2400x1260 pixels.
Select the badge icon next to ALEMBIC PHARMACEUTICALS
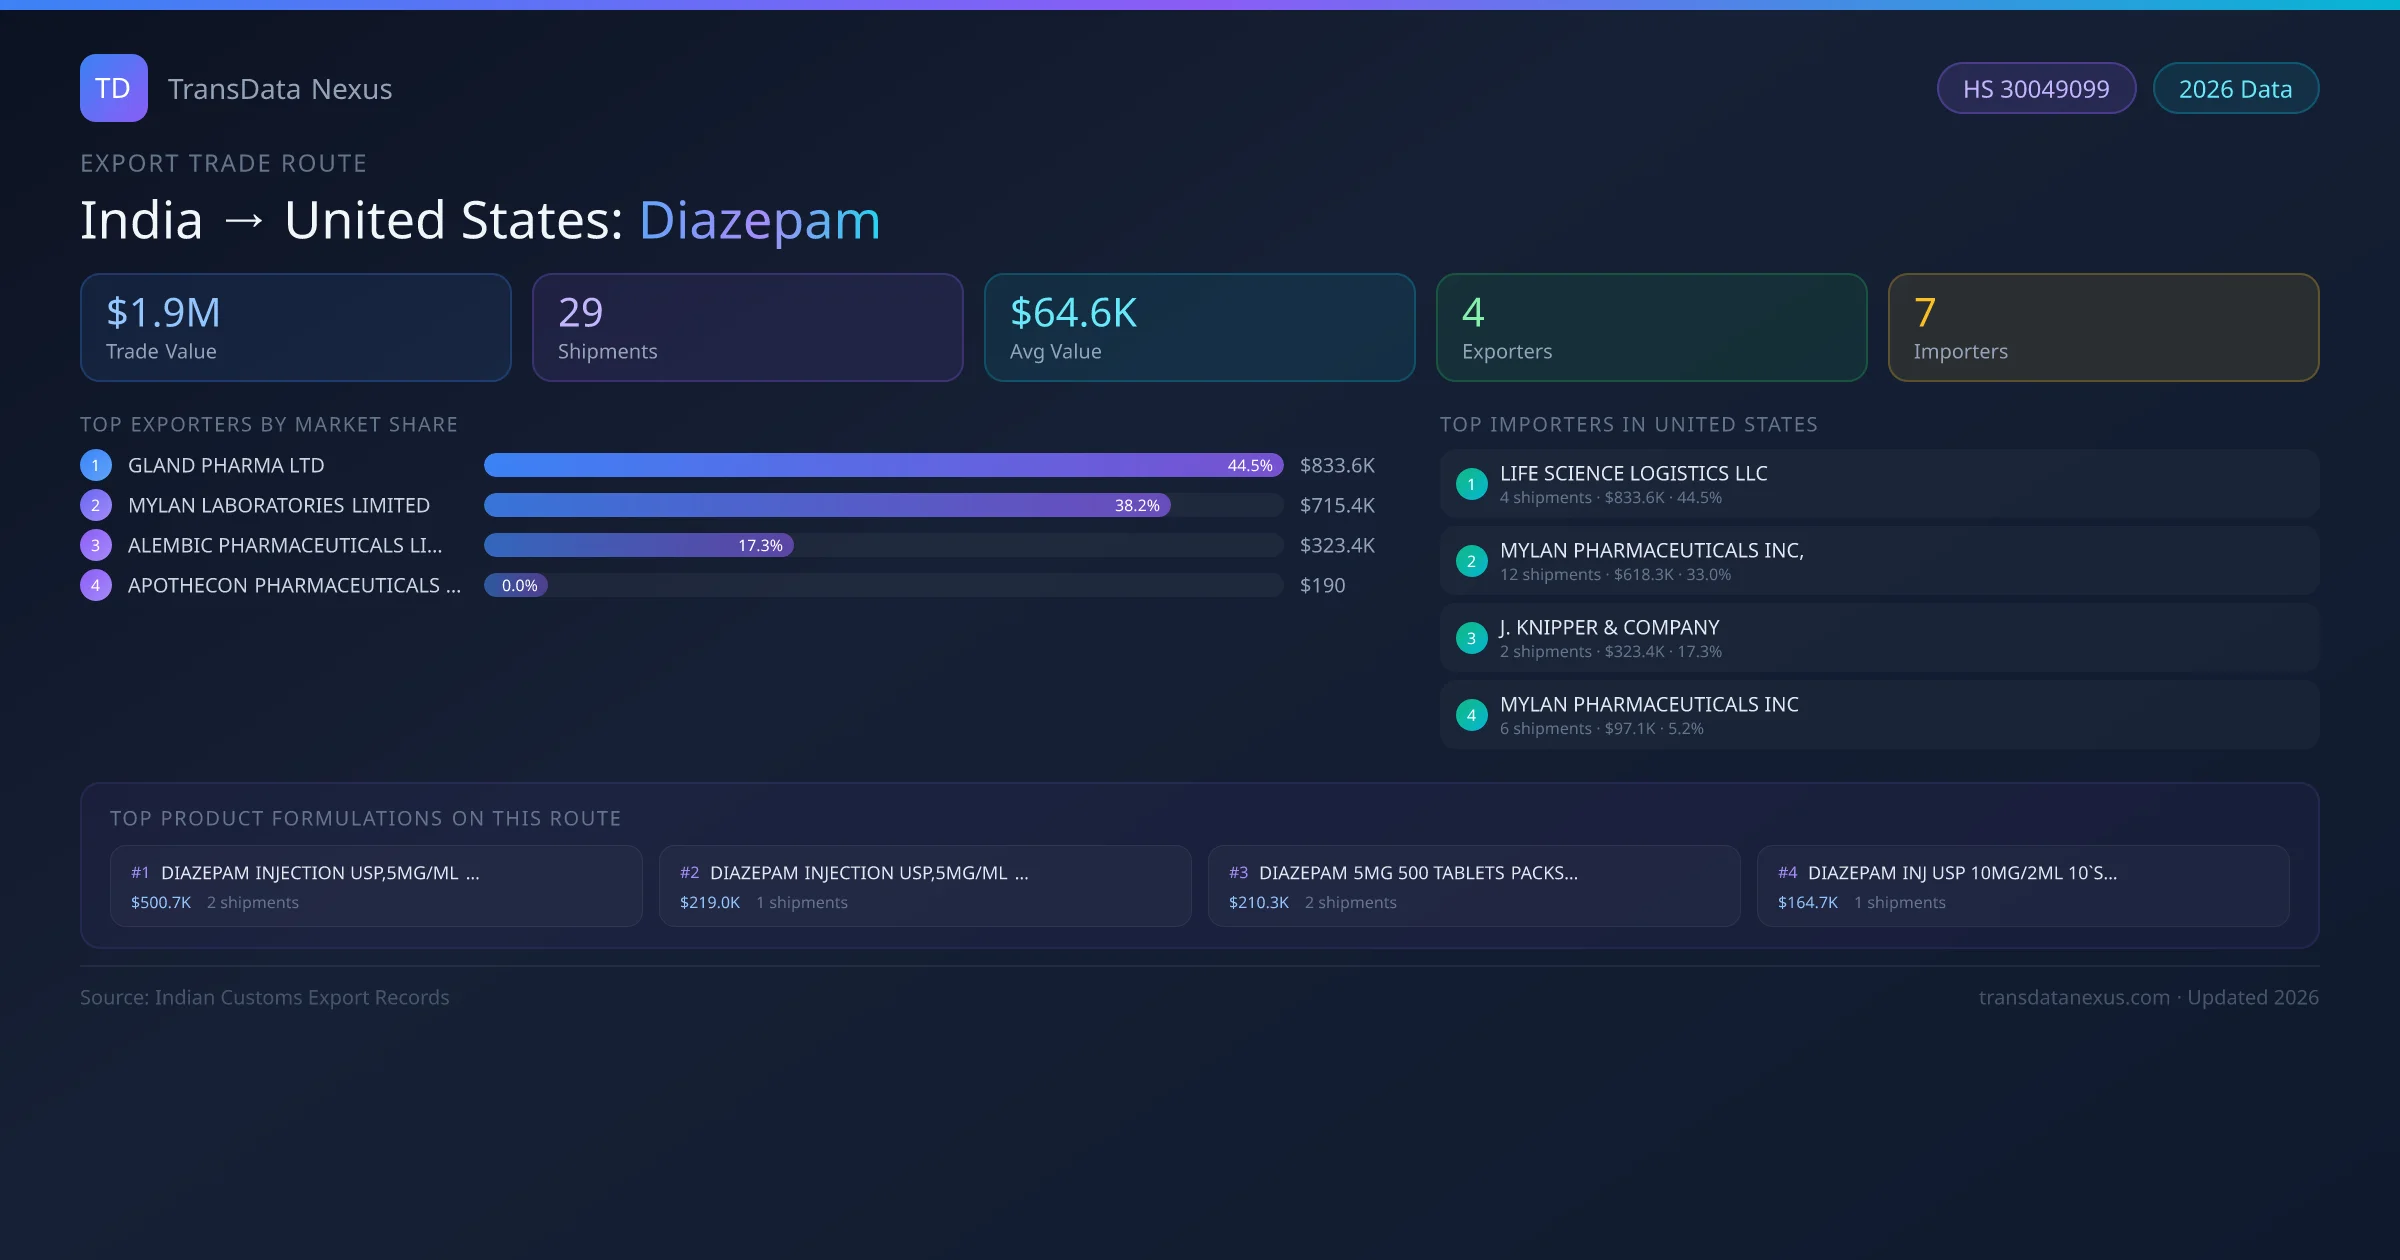(x=95, y=545)
